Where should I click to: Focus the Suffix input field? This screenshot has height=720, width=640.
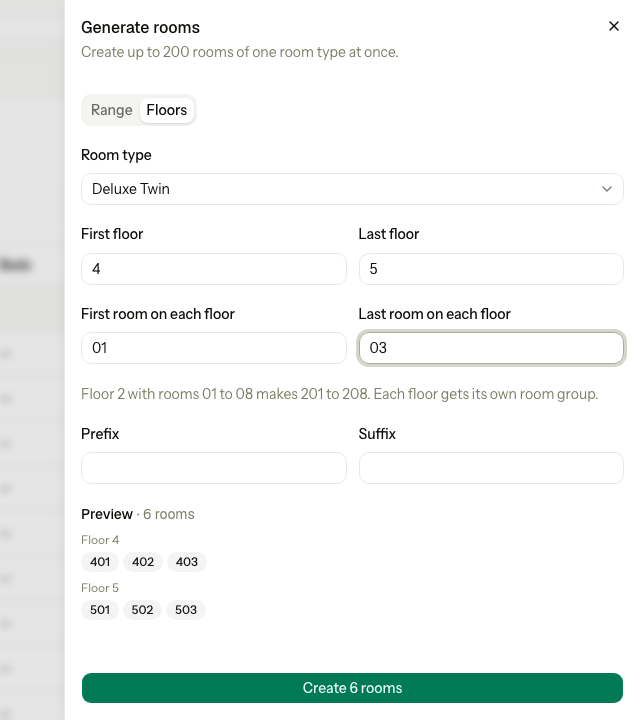491,468
